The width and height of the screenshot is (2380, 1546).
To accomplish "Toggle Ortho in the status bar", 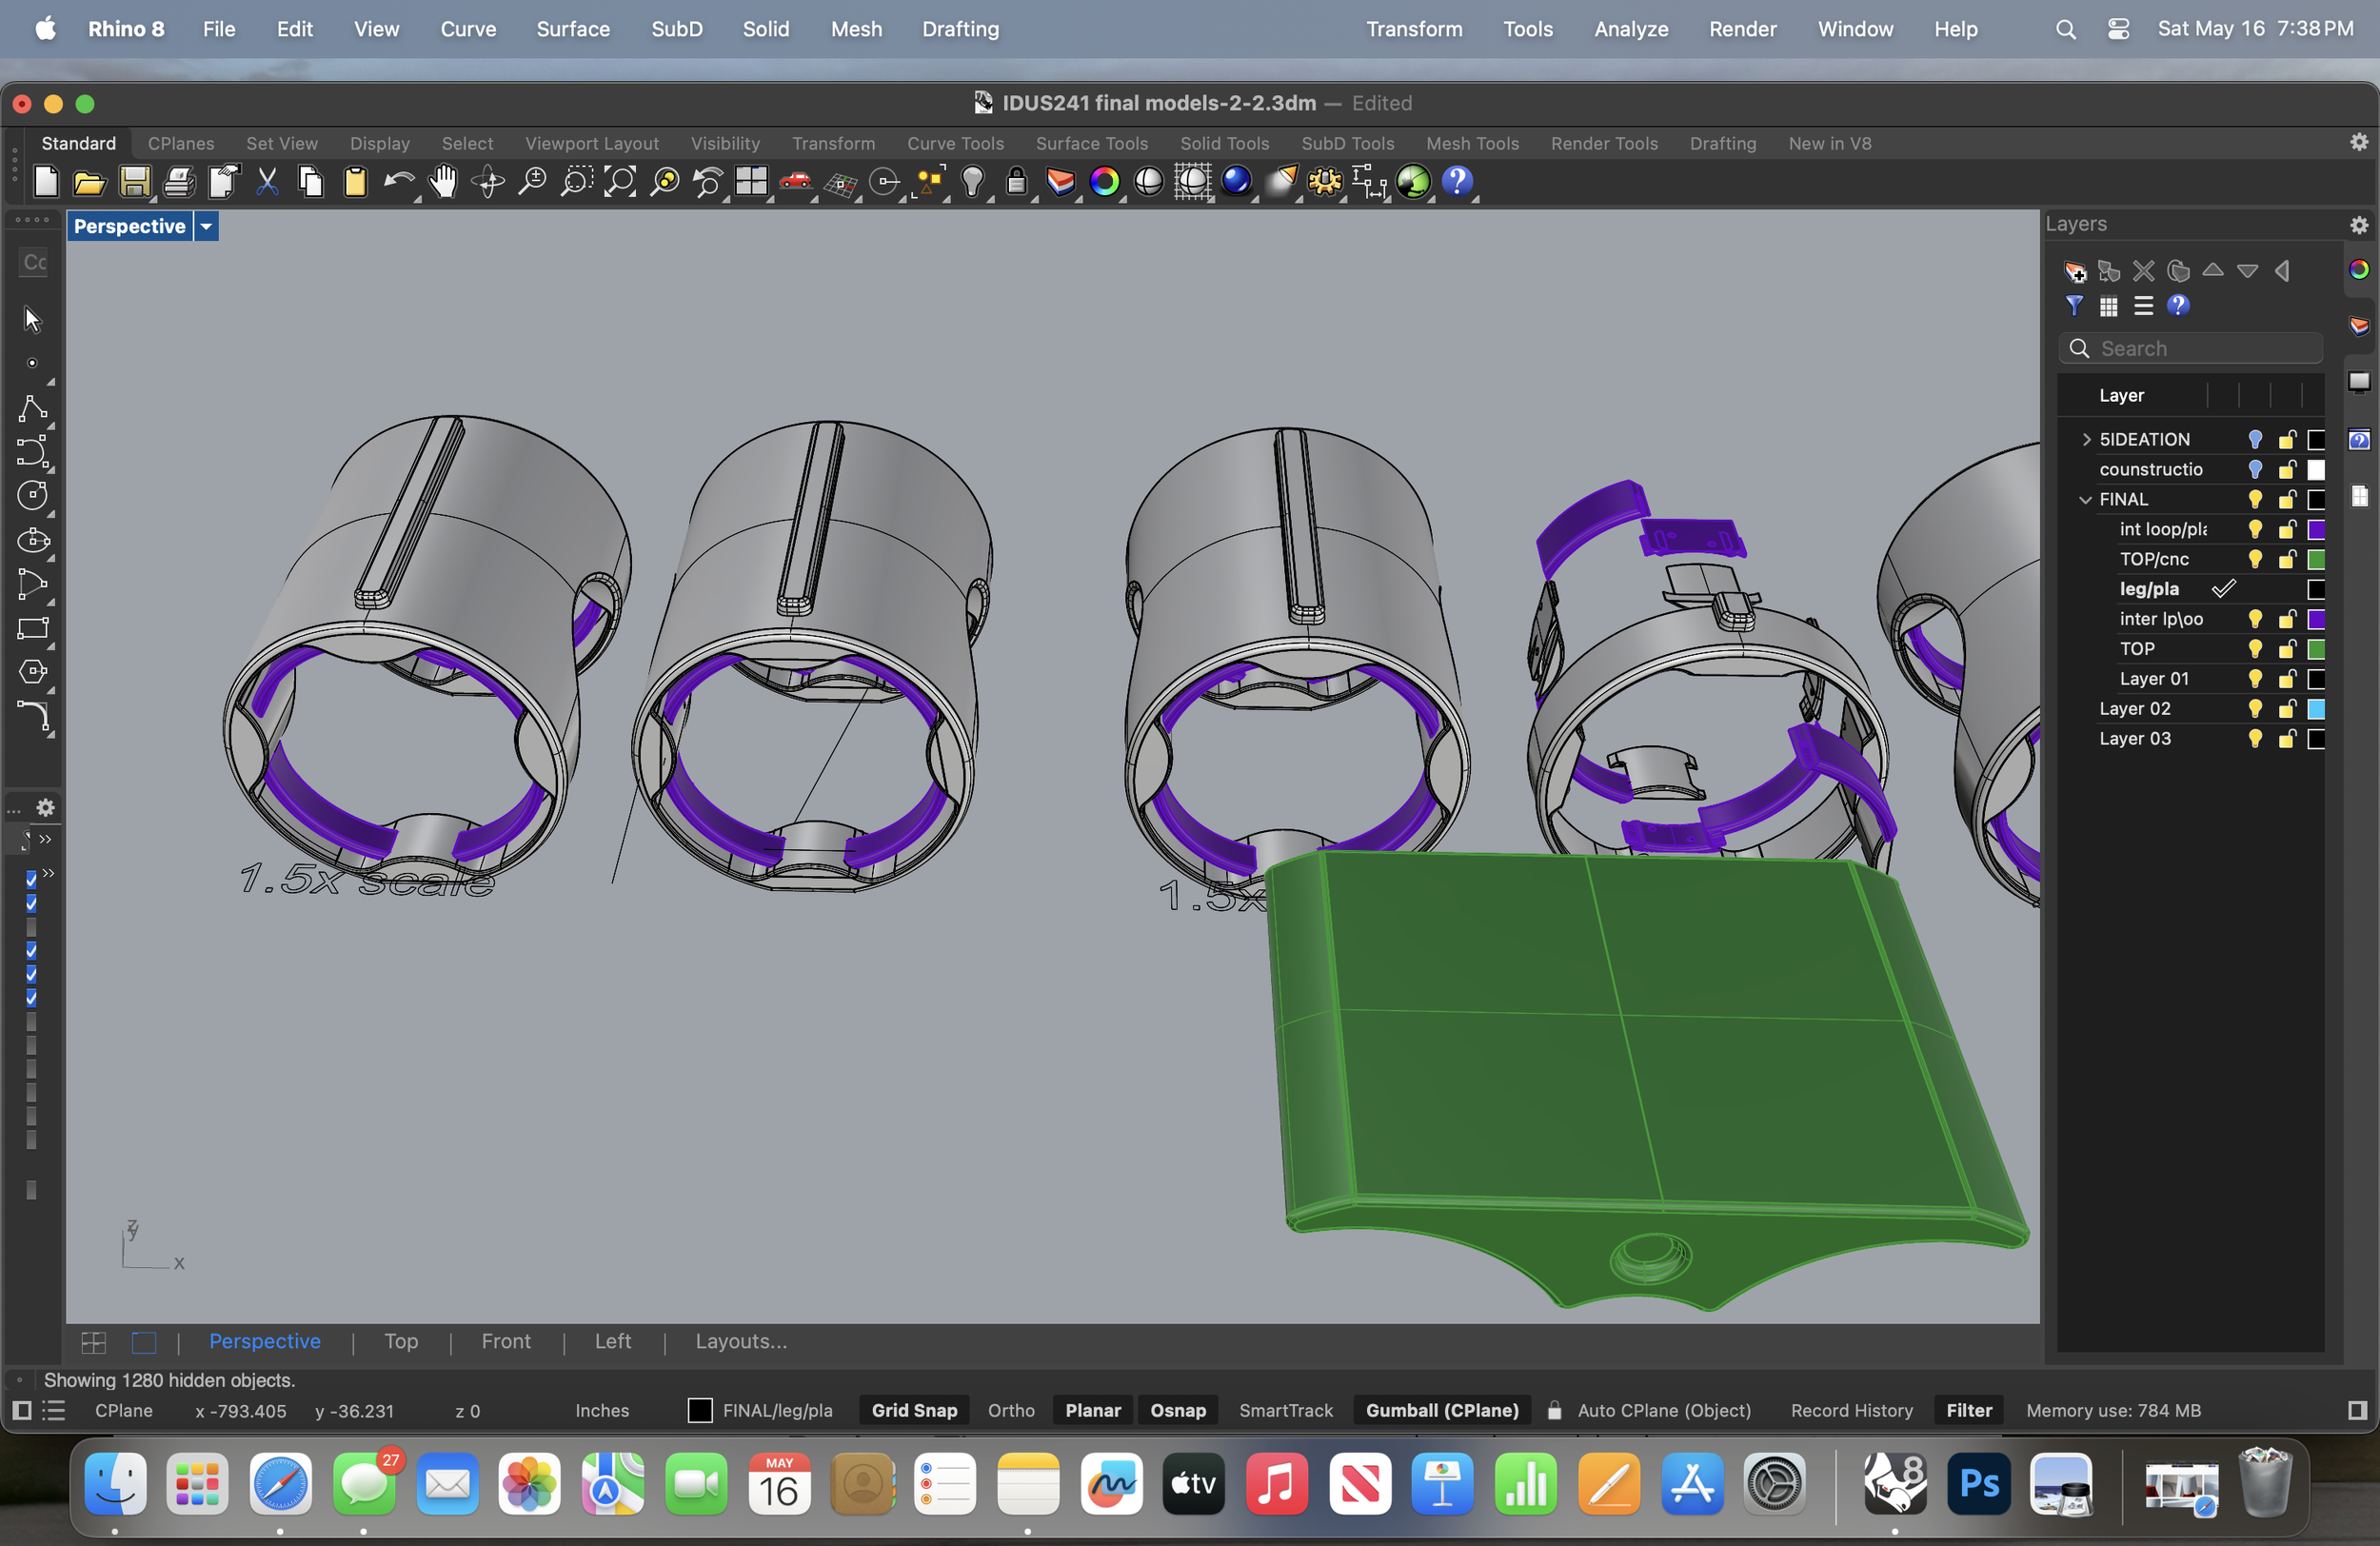I will coord(1011,1410).
